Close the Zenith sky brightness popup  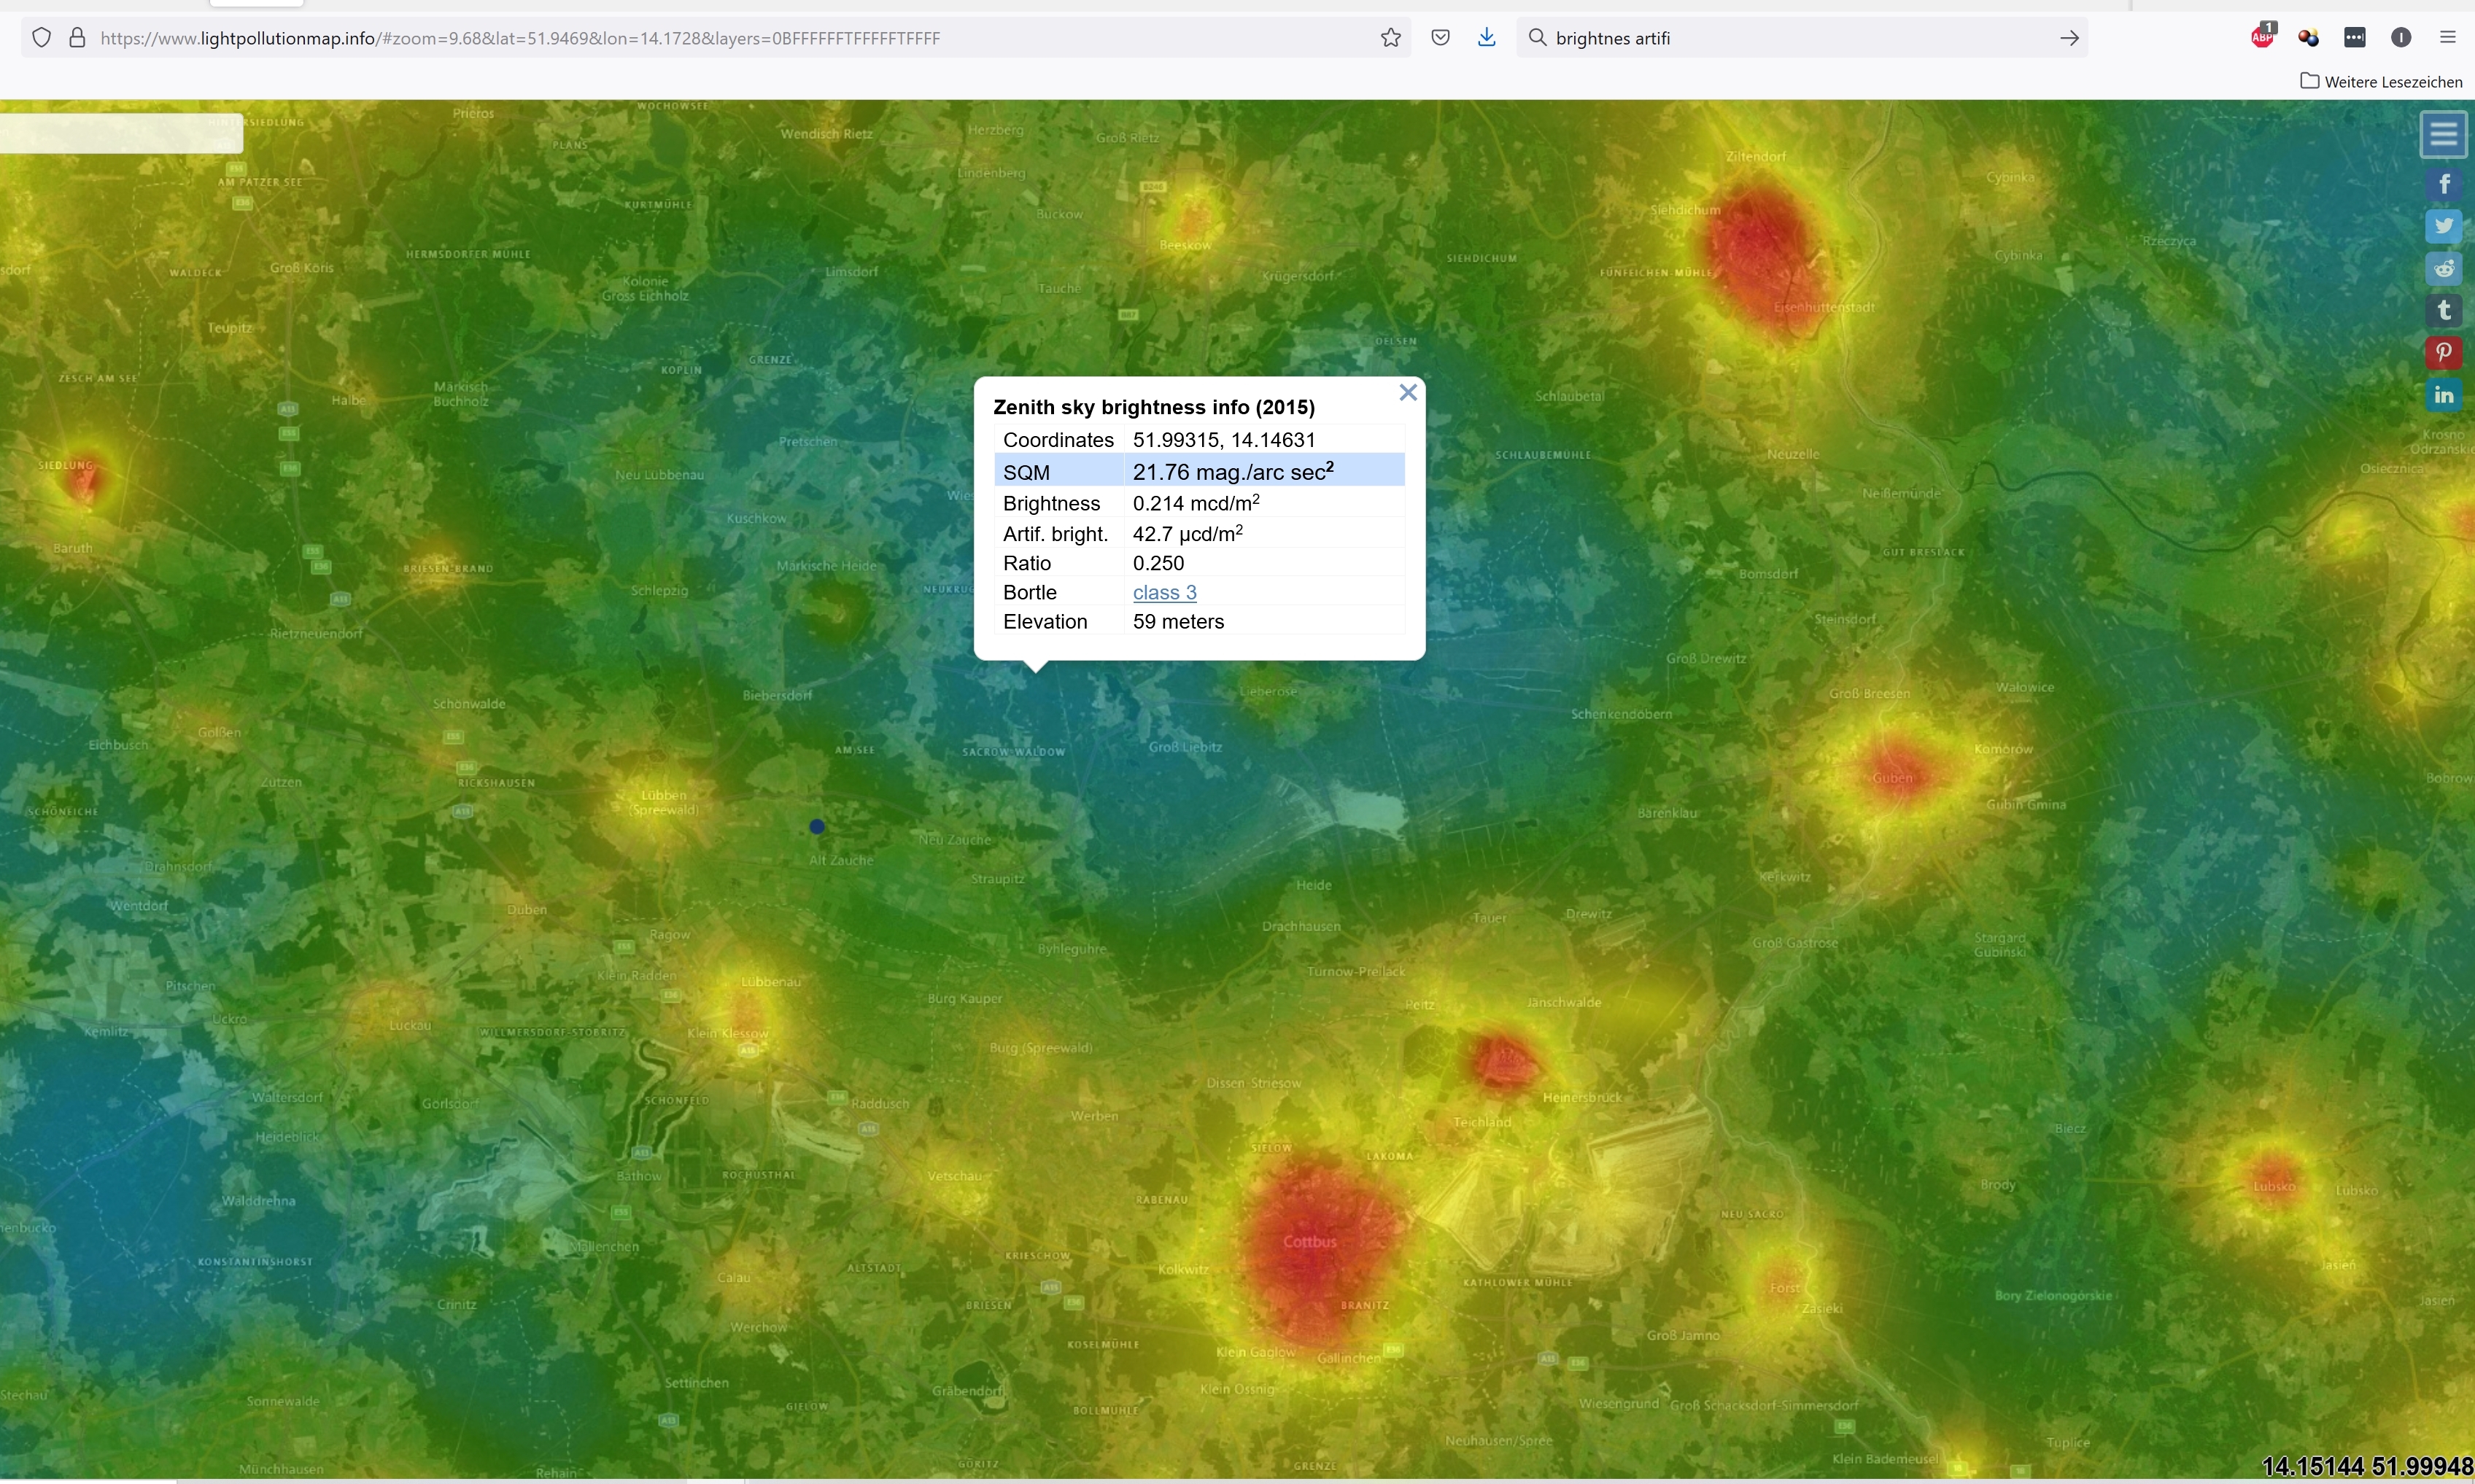[x=1408, y=393]
